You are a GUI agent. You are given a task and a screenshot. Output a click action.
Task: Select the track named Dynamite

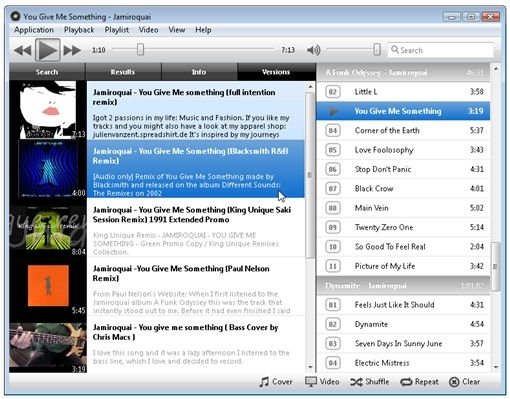click(403, 324)
